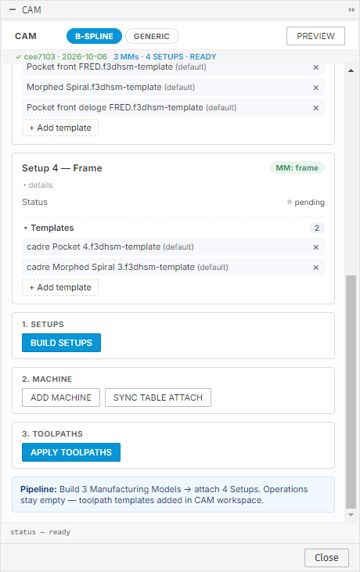
Task: Delete Pocket front deloge FRED template
Action: (316, 108)
